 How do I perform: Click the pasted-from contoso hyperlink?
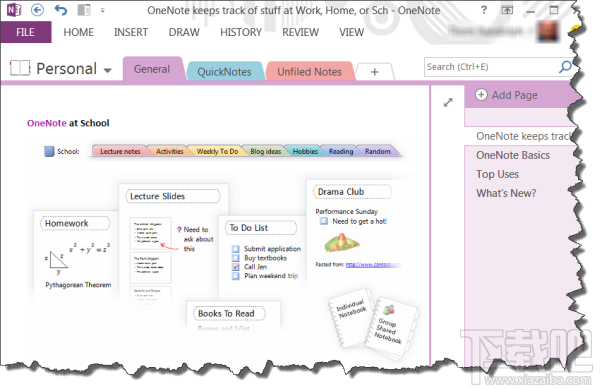tap(372, 264)
